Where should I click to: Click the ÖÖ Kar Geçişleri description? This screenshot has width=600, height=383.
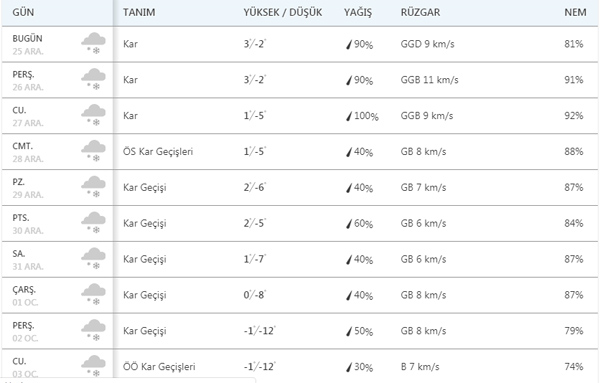coord(159,367)
